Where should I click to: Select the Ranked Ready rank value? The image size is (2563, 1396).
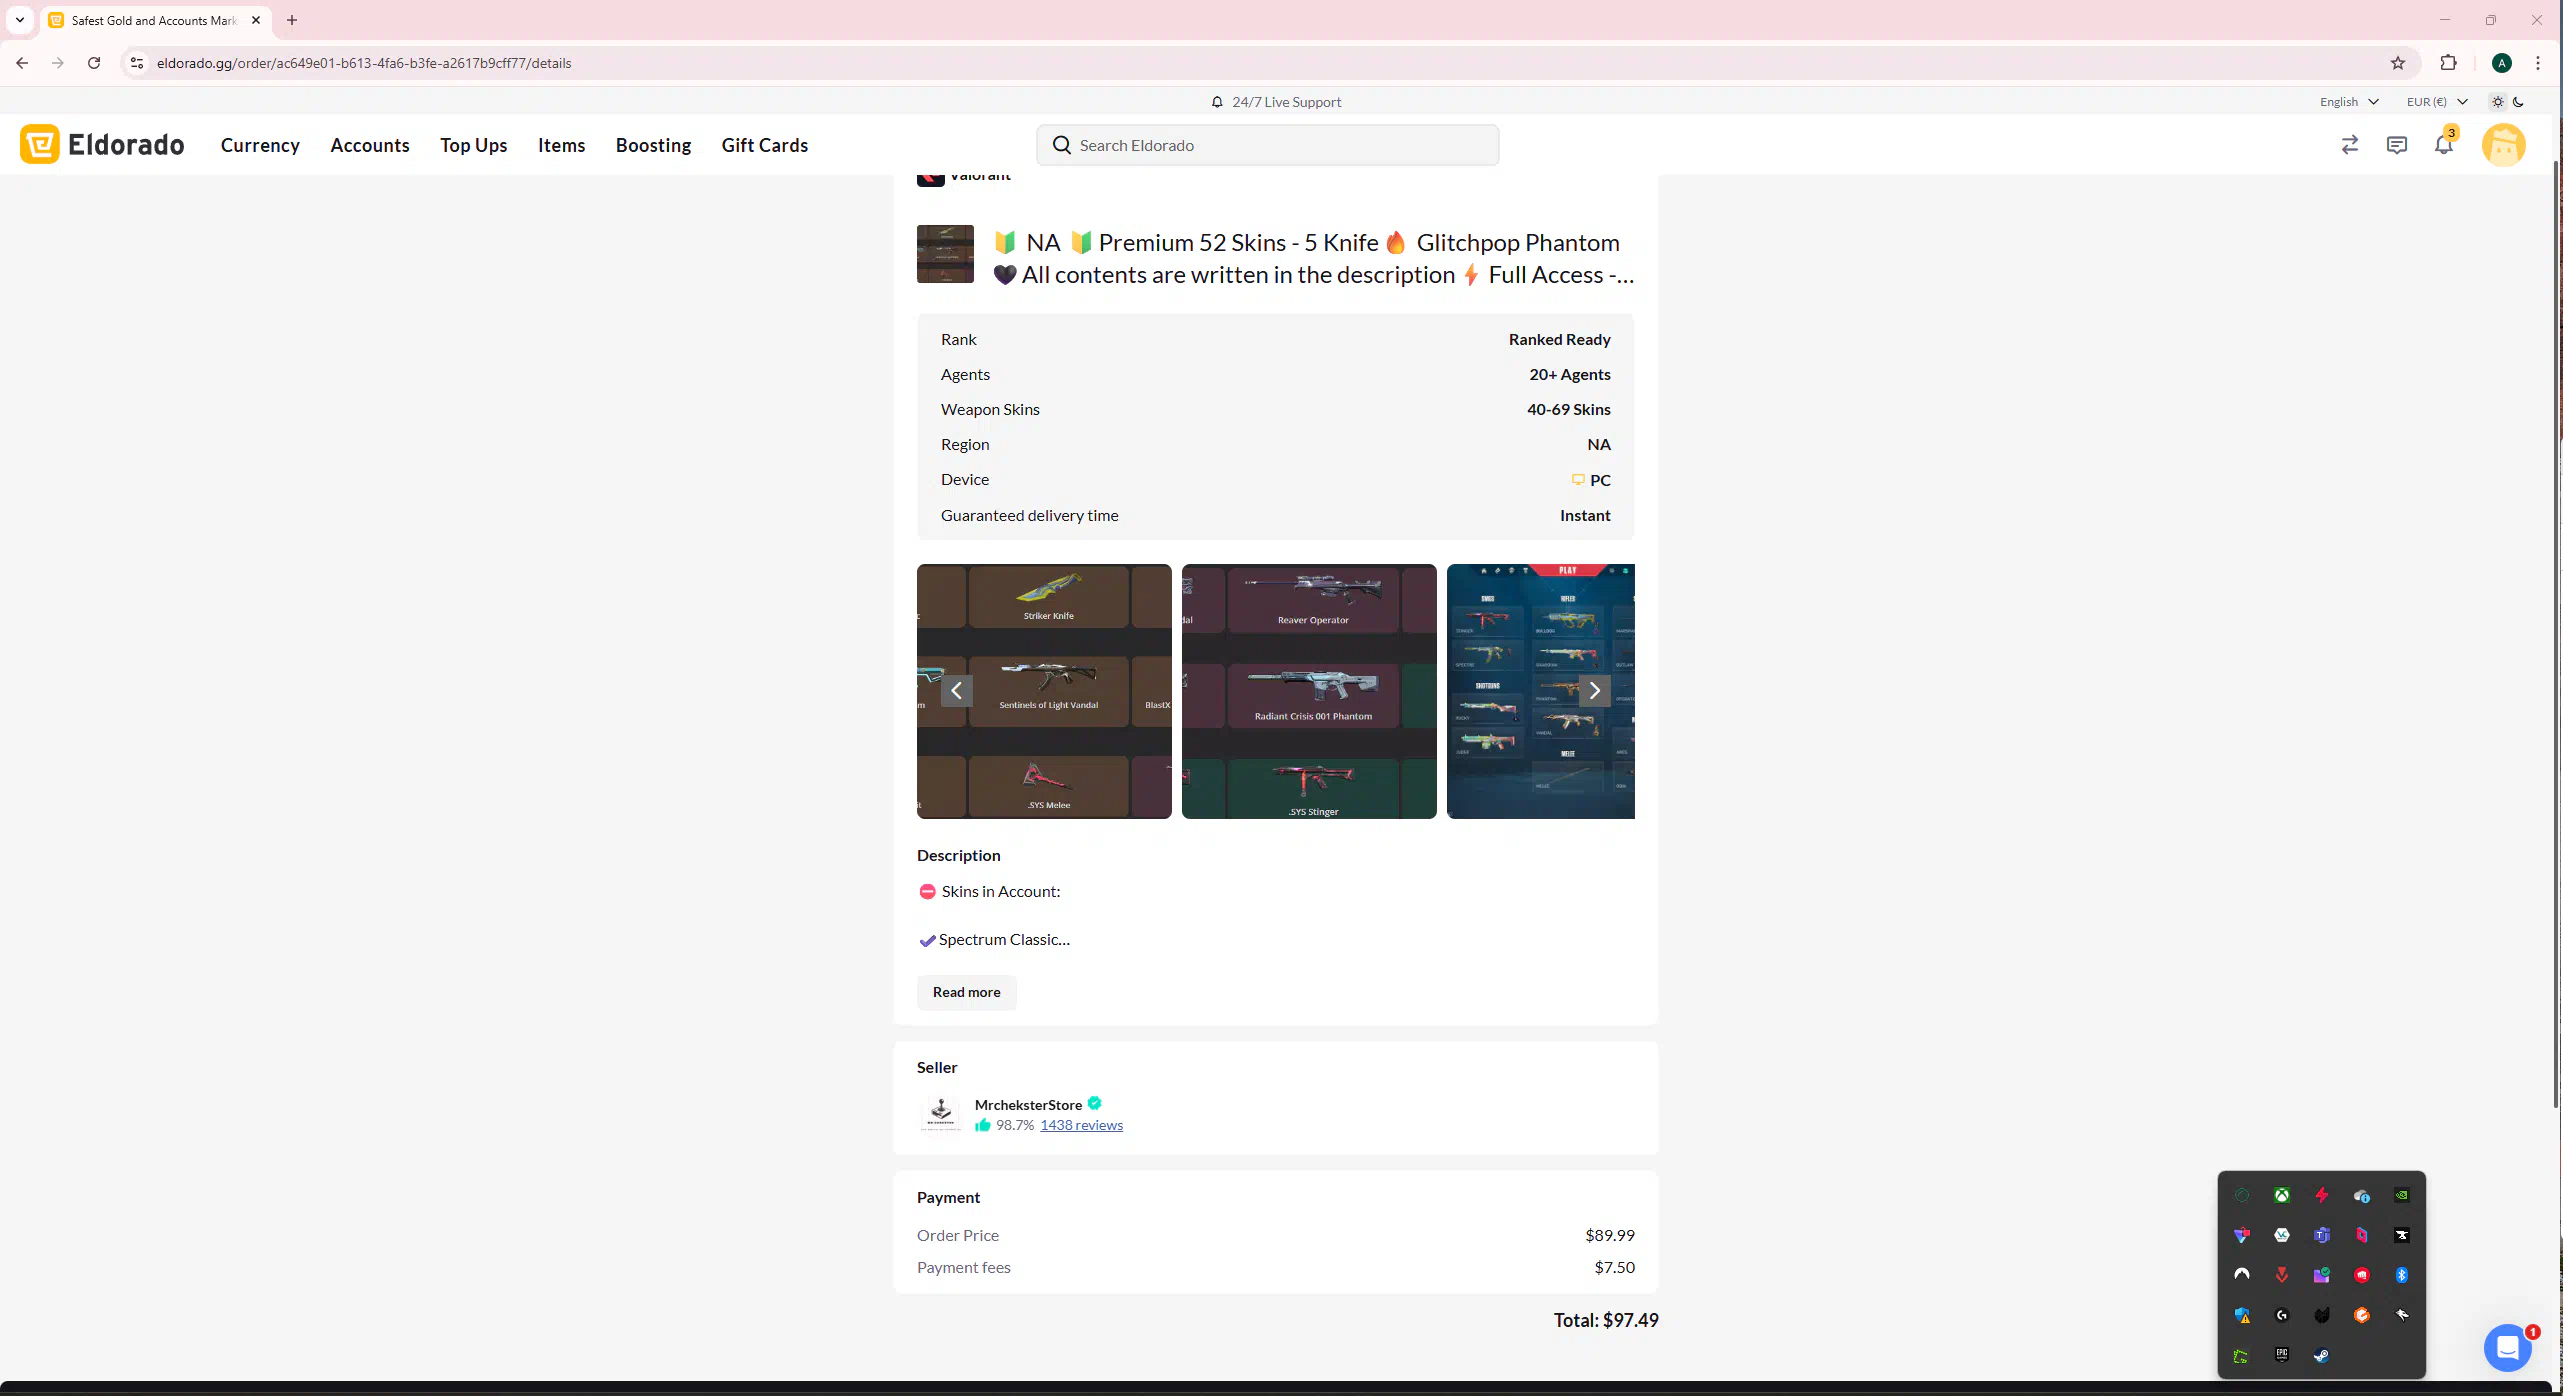point(1559,339)
